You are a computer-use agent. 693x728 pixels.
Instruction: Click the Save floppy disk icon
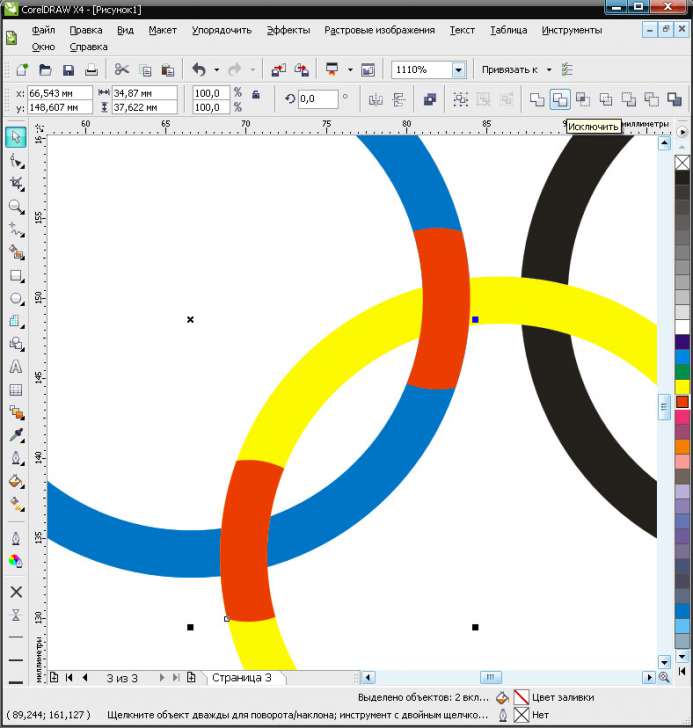tap(69, 70)
